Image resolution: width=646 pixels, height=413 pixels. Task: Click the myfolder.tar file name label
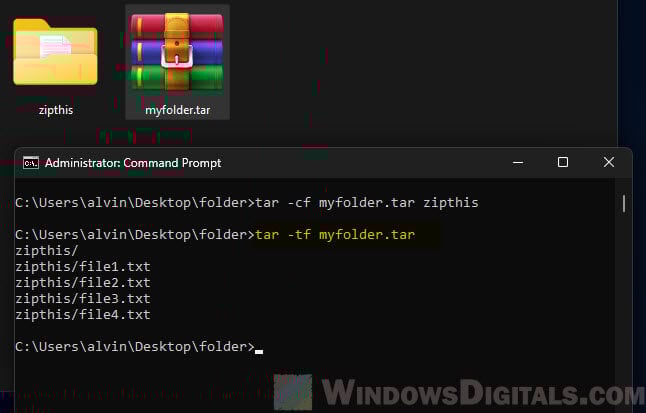[x=178, y=110]
